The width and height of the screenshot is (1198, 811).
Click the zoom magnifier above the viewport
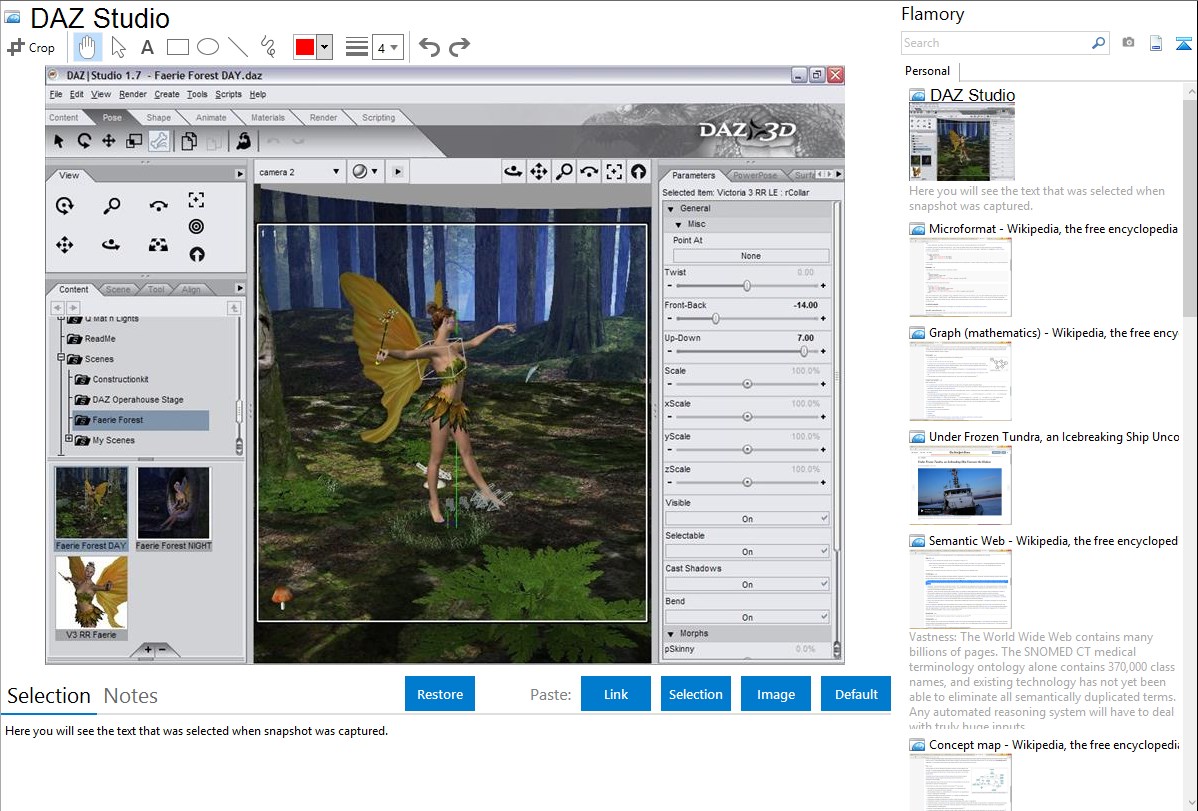pos(564,172)
